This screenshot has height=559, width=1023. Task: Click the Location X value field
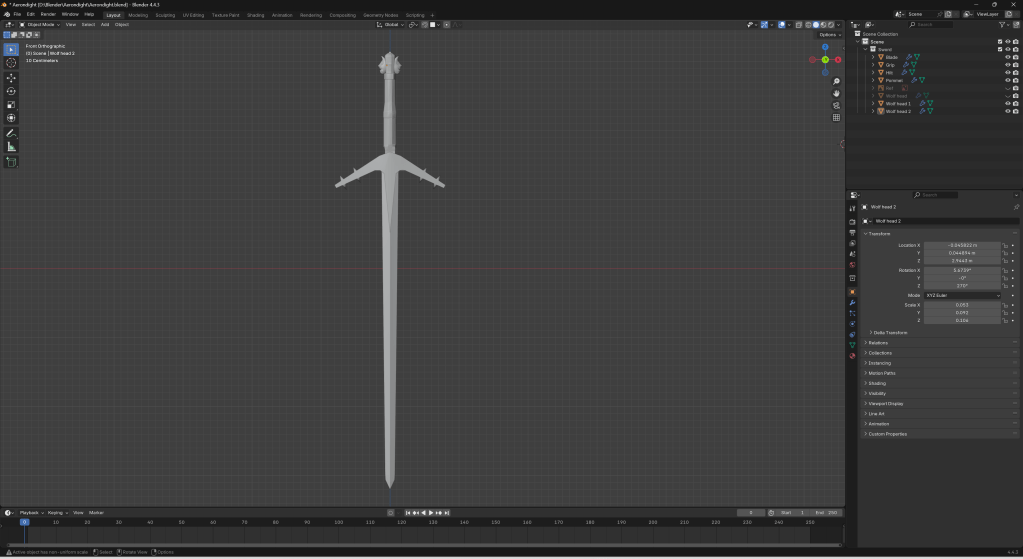[961, 245]
